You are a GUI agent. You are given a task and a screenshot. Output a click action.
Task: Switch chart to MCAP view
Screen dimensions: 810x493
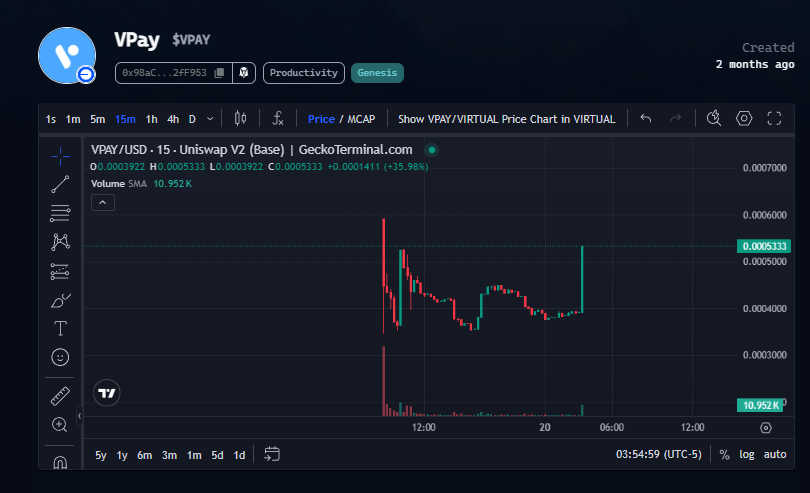[x=361, y=119]
